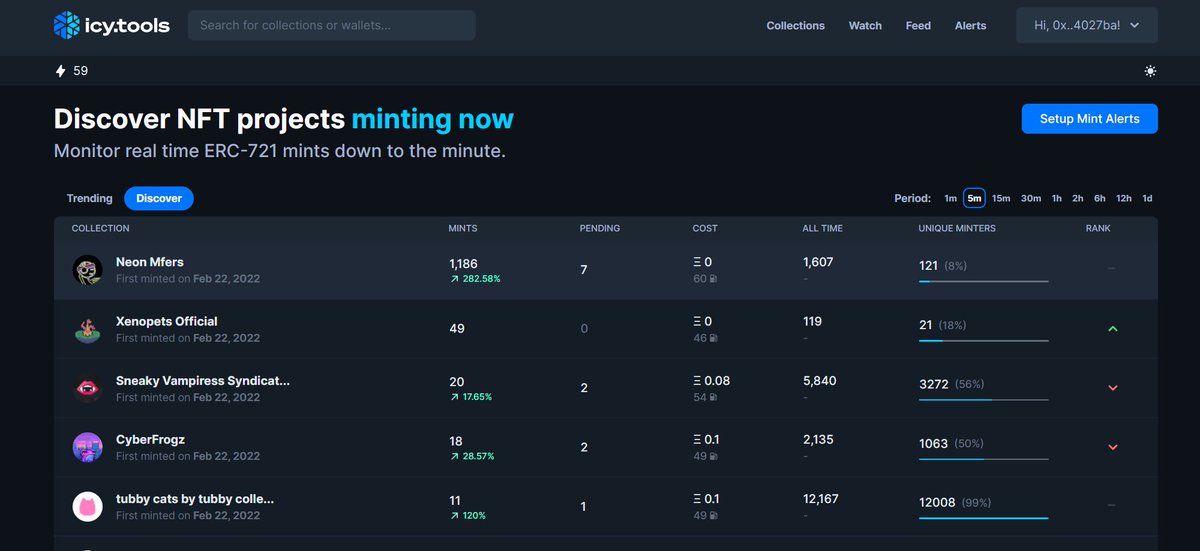
Task: Click the RANK column header
Action: 1098,228
